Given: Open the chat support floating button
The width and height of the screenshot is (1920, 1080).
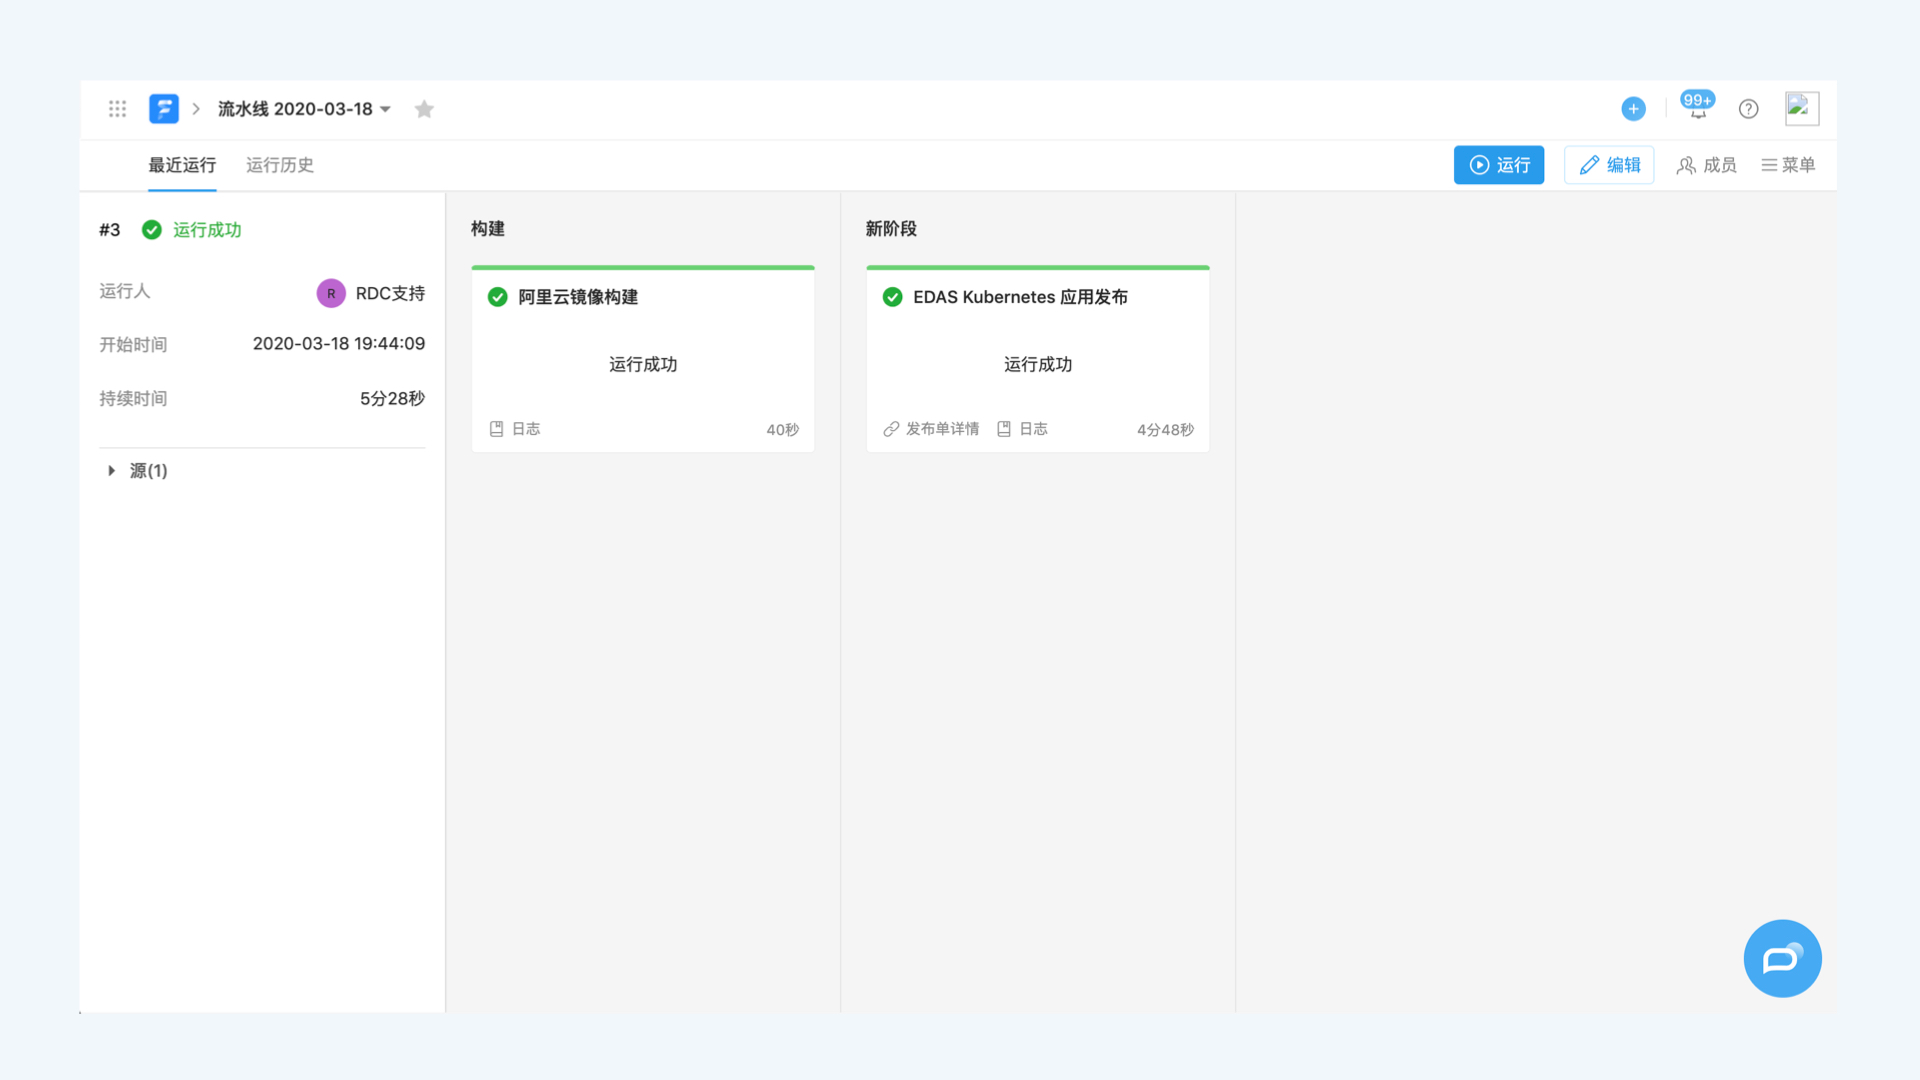Looking at the screenshot, I should point(1782,958).
